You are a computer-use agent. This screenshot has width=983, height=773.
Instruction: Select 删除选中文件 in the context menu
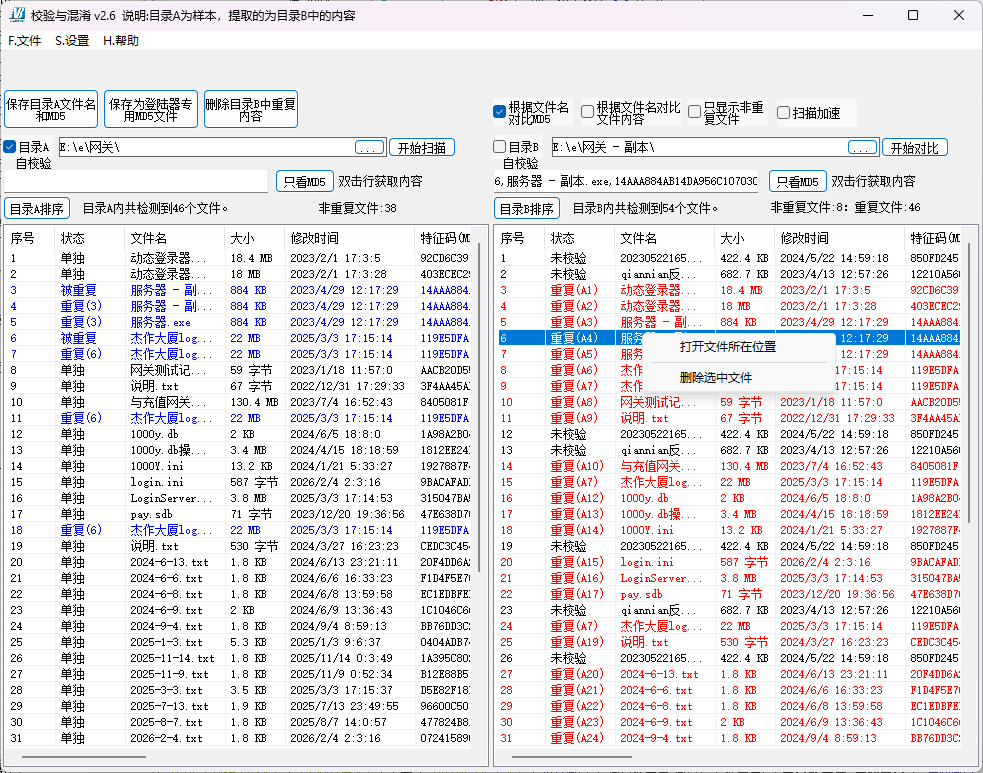click(715, 378)
